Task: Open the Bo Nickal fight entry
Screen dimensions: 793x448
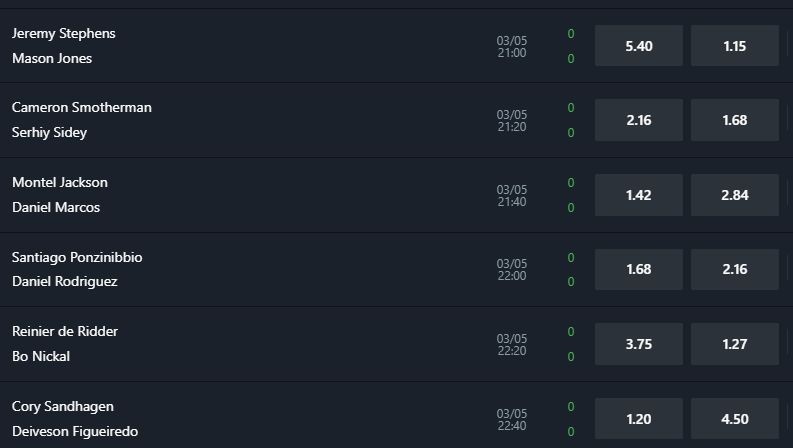Action: (x=41, y=356)
